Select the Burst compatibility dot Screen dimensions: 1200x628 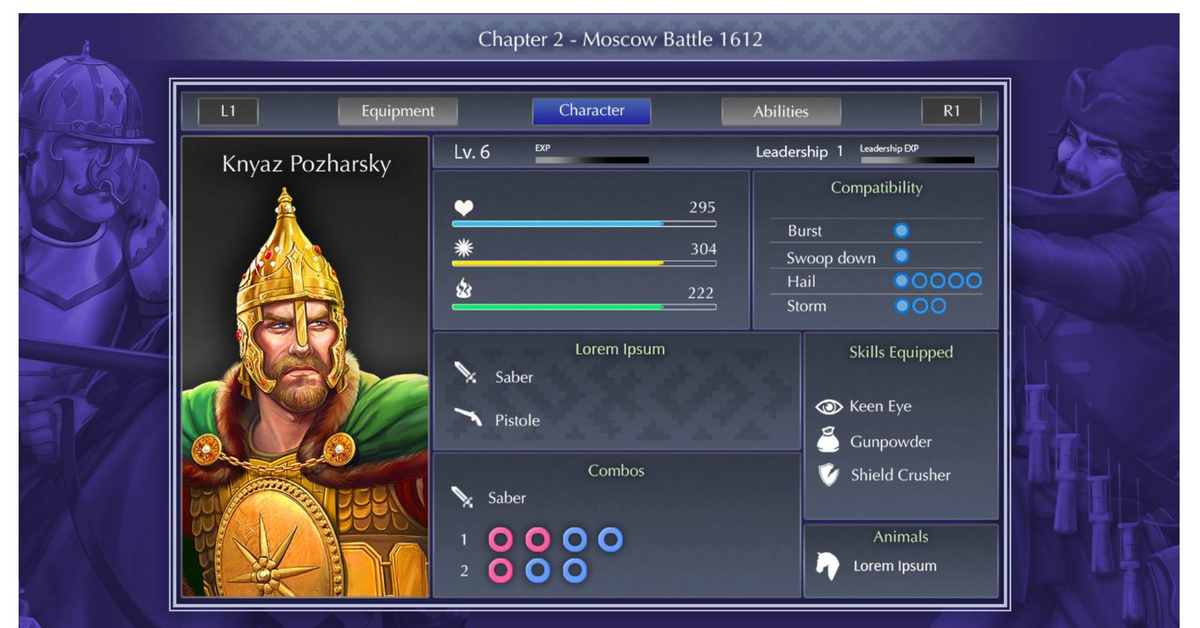(901, 230)
